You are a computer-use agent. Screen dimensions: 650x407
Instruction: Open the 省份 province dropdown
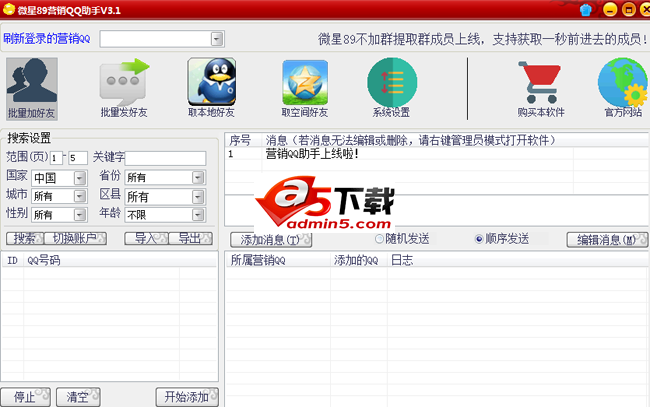pos(198,178)
